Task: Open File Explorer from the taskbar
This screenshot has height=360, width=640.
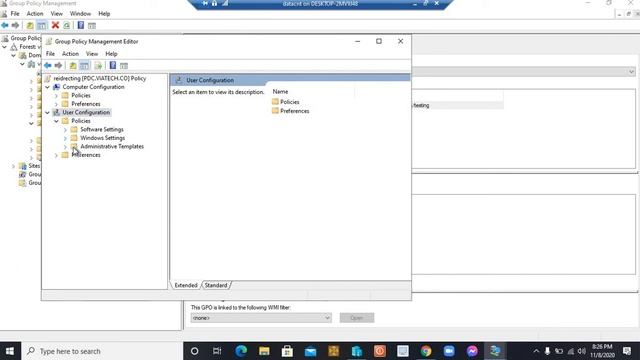Action: pos(264,351)
